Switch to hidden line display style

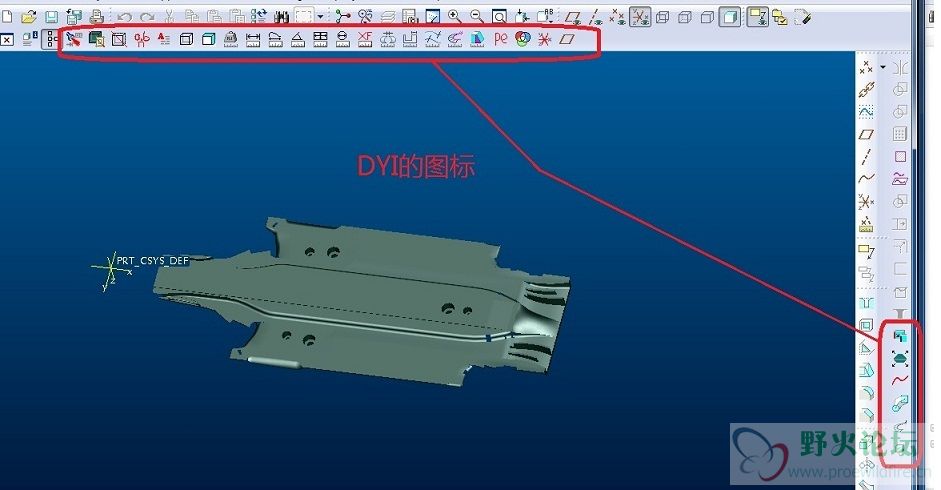tap(685, 17)
